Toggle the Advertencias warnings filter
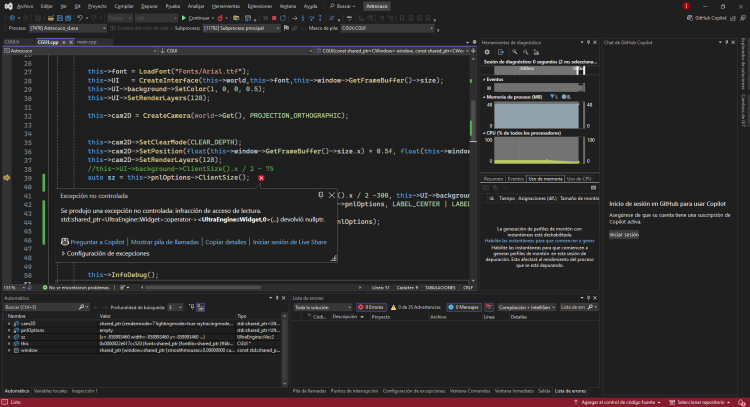 (x=417, y=306)
